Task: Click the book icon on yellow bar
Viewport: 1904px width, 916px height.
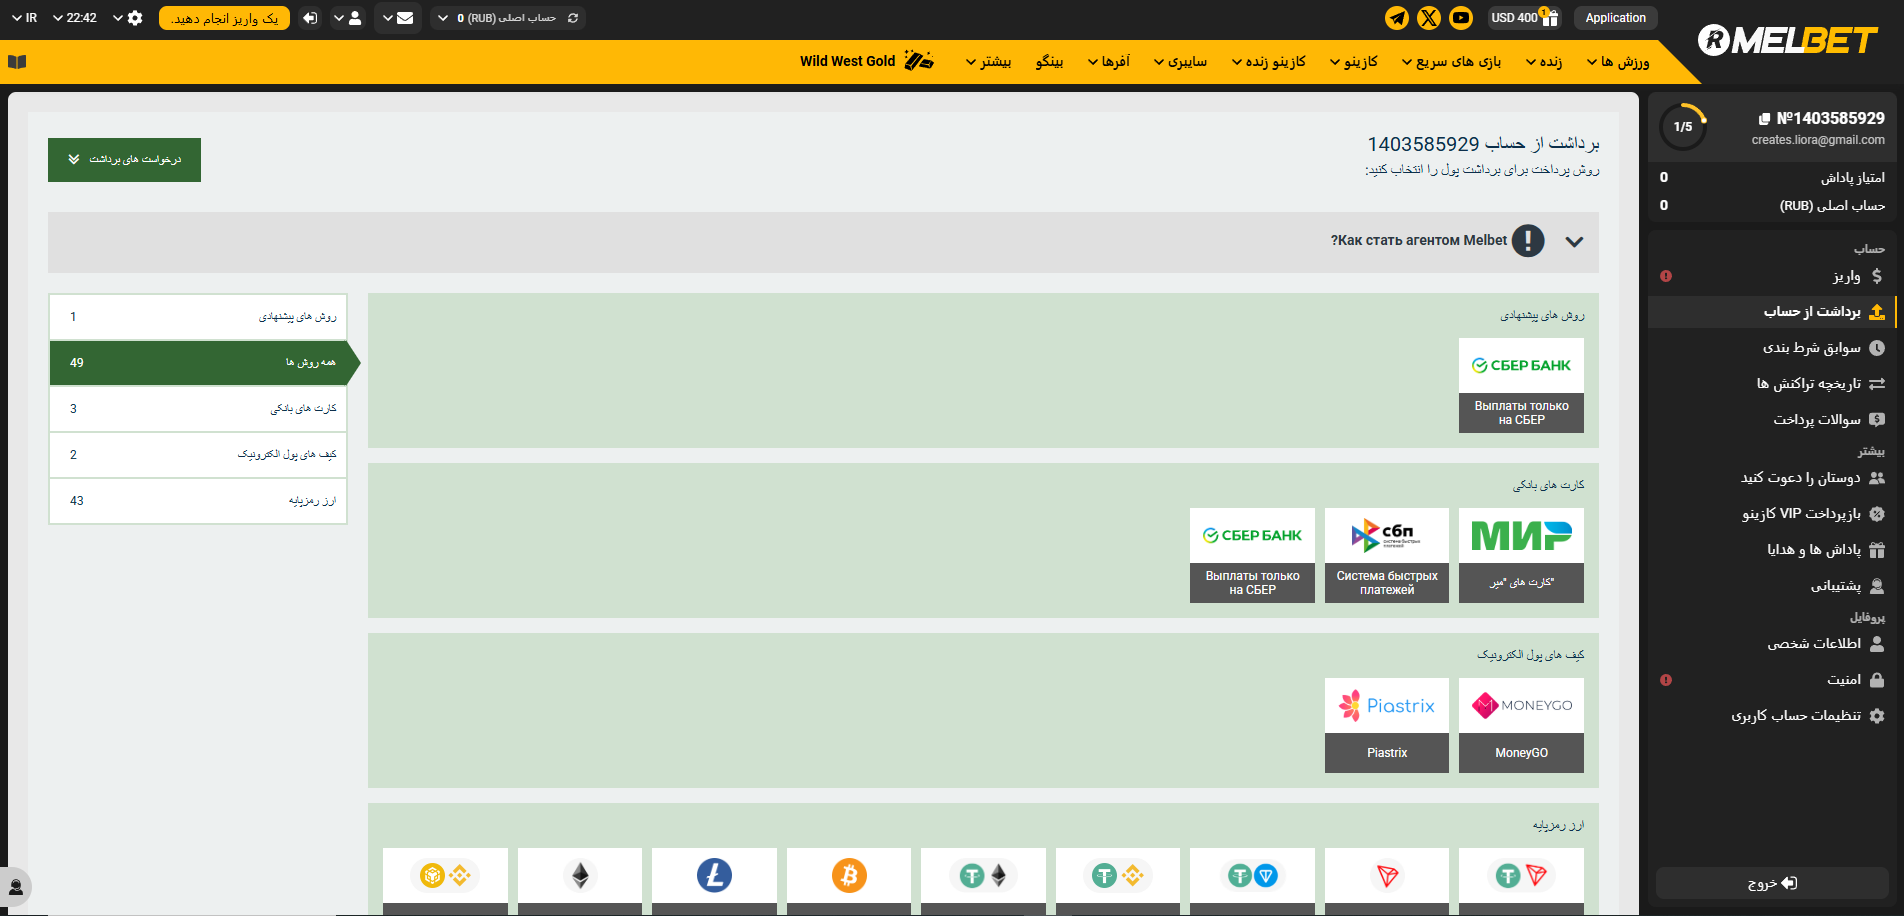Action: [17, 62]
